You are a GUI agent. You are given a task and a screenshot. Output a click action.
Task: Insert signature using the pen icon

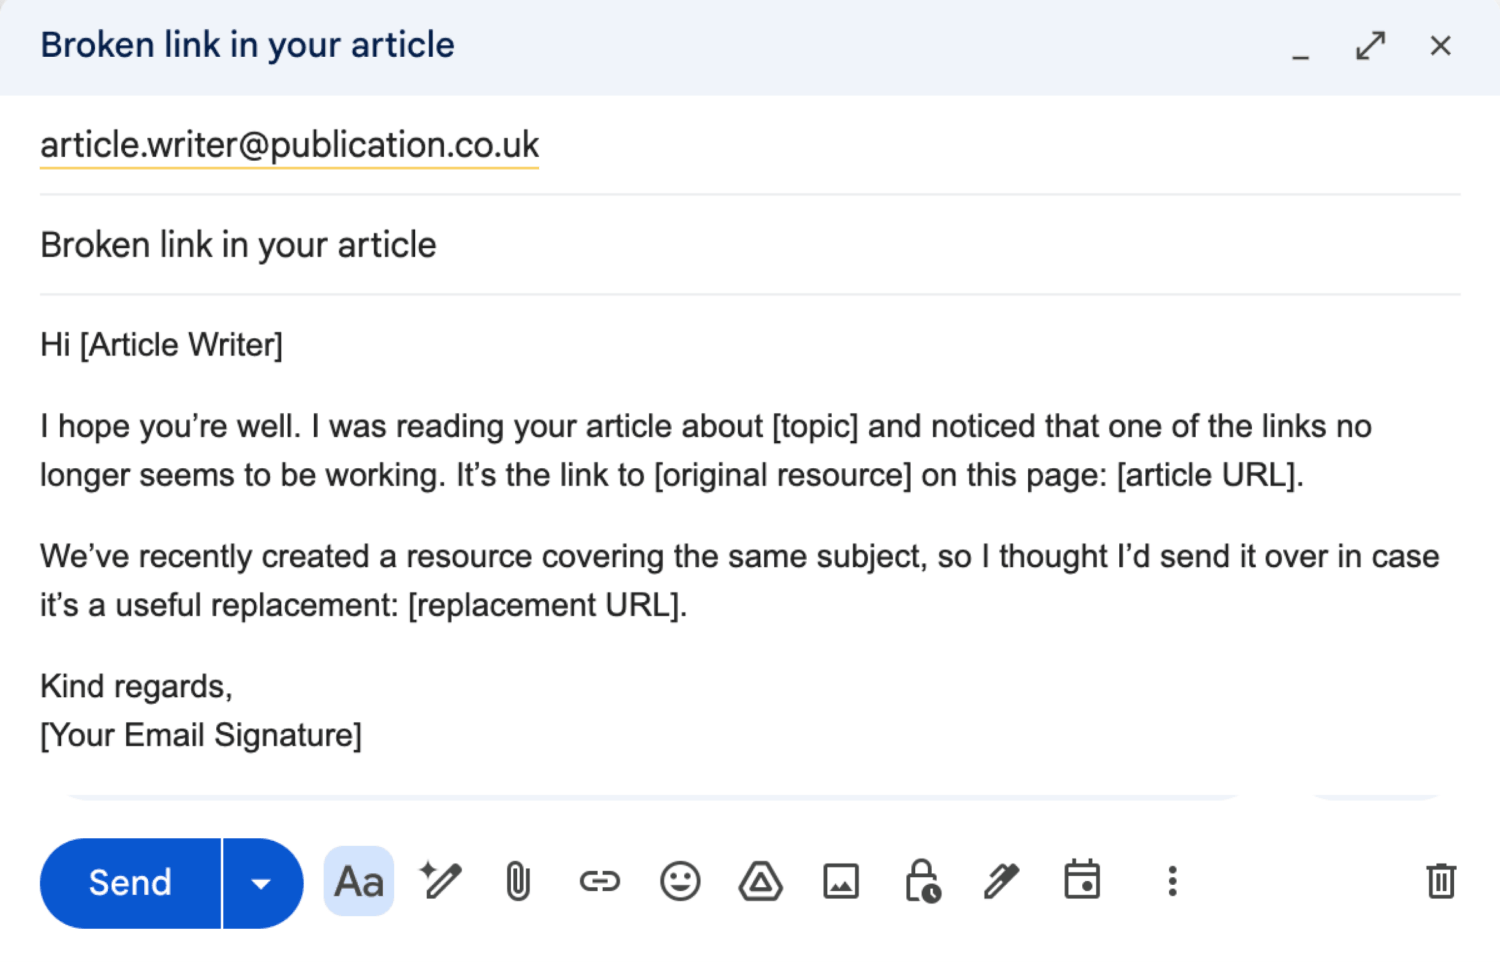pyautogui.click(x=1001, y=881)
